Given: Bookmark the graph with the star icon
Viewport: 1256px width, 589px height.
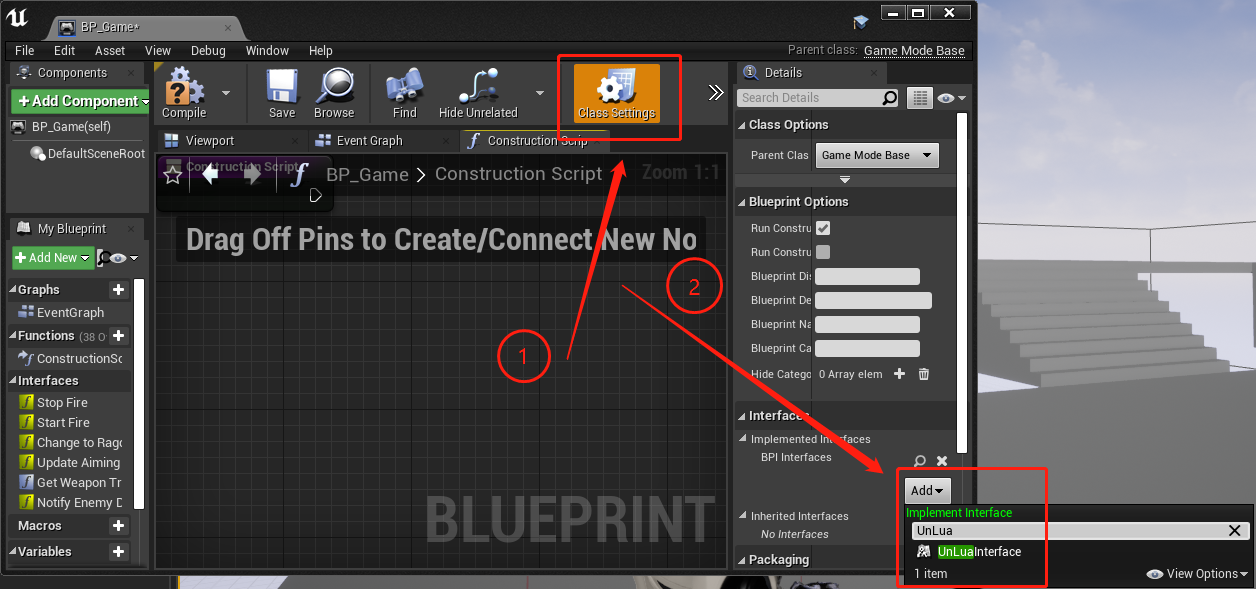Looking at the screenshot, I should pos(173,175).
